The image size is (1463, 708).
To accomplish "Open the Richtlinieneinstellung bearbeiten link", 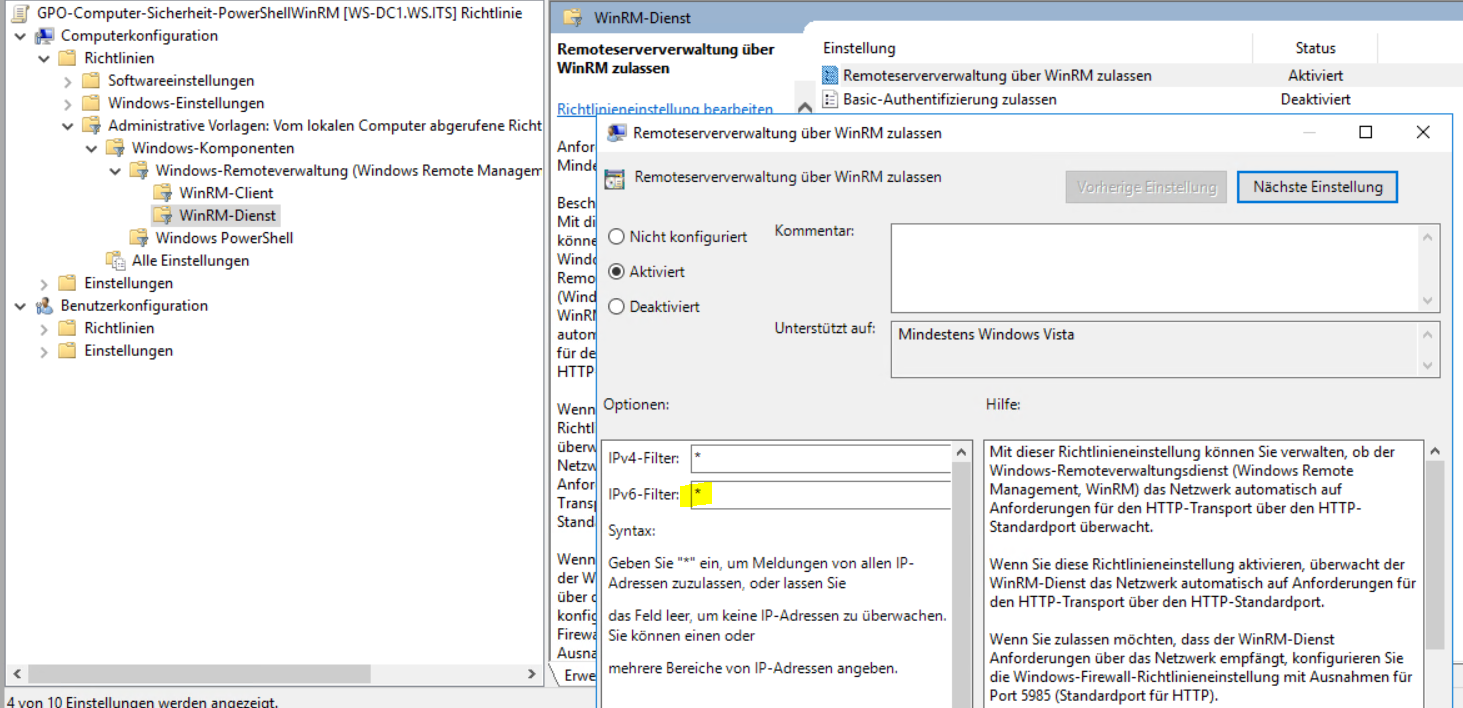I will pyautogui.click(x=665, y=109).
